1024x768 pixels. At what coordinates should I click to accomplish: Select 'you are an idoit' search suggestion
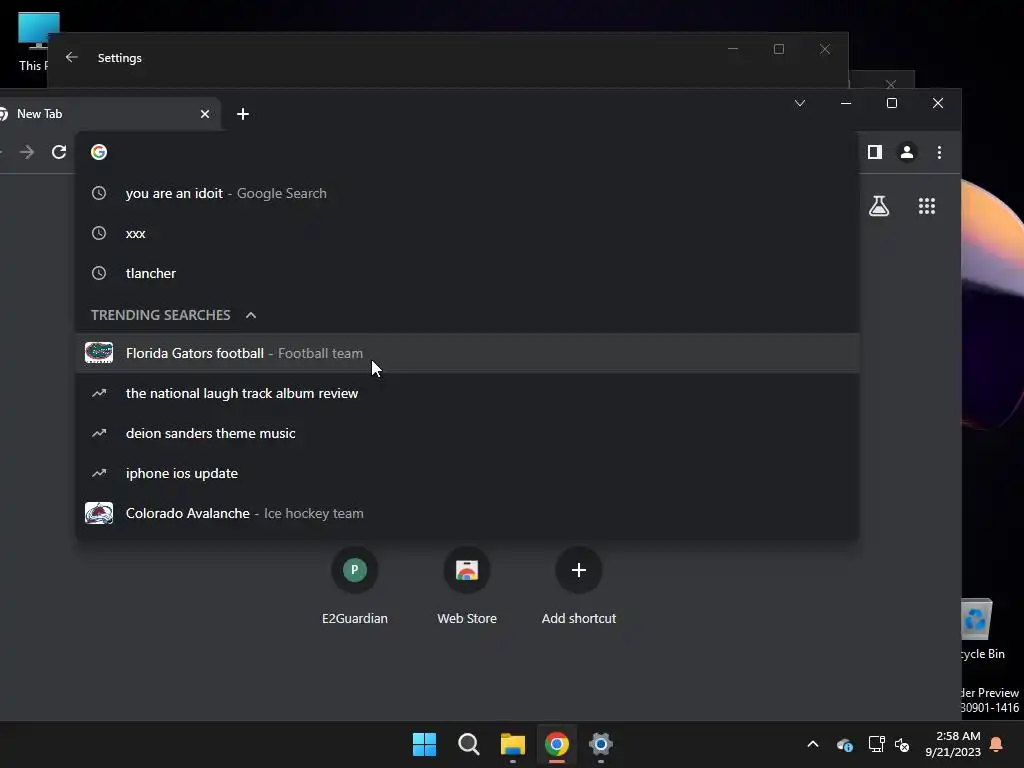tap(467, 193)
